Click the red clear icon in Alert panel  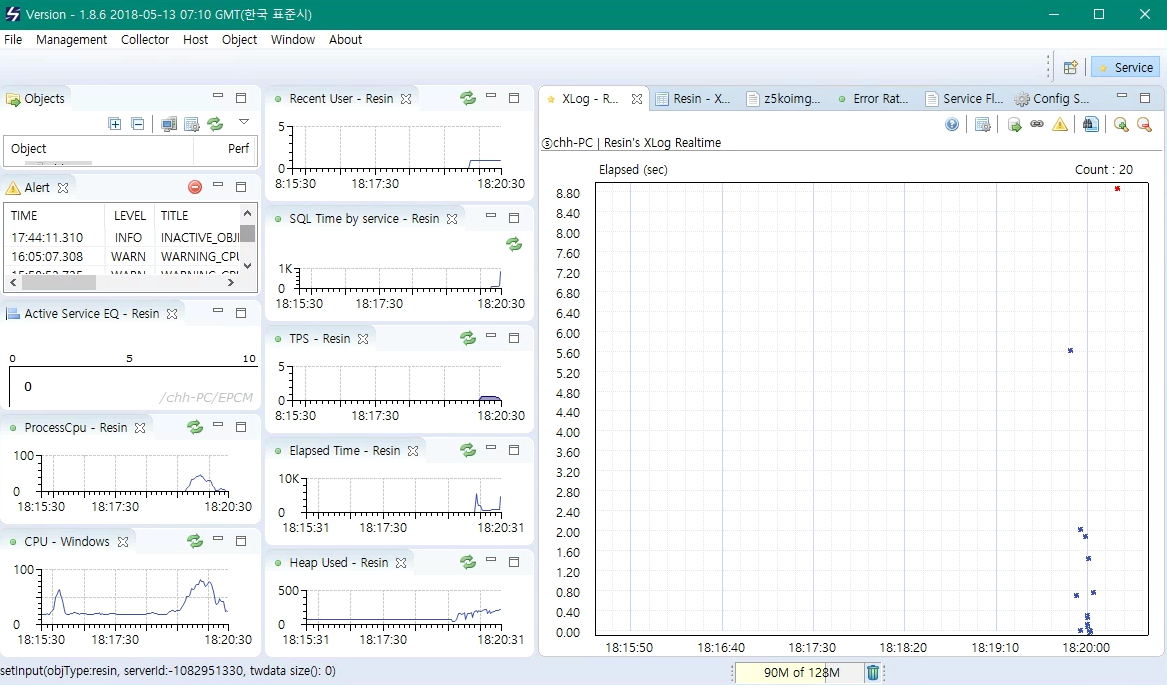pos(195,187)
